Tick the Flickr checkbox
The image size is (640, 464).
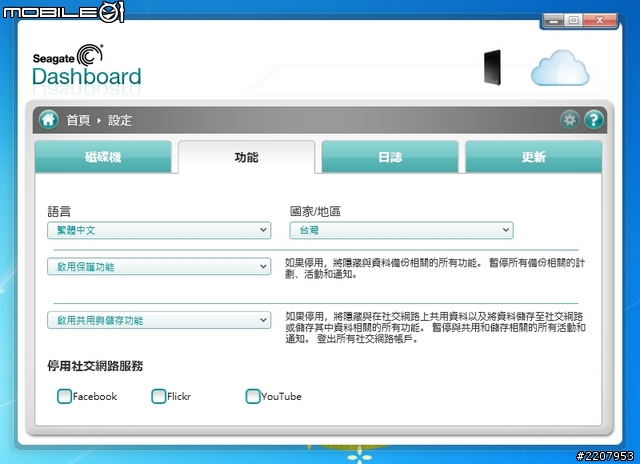click(158, 396)
